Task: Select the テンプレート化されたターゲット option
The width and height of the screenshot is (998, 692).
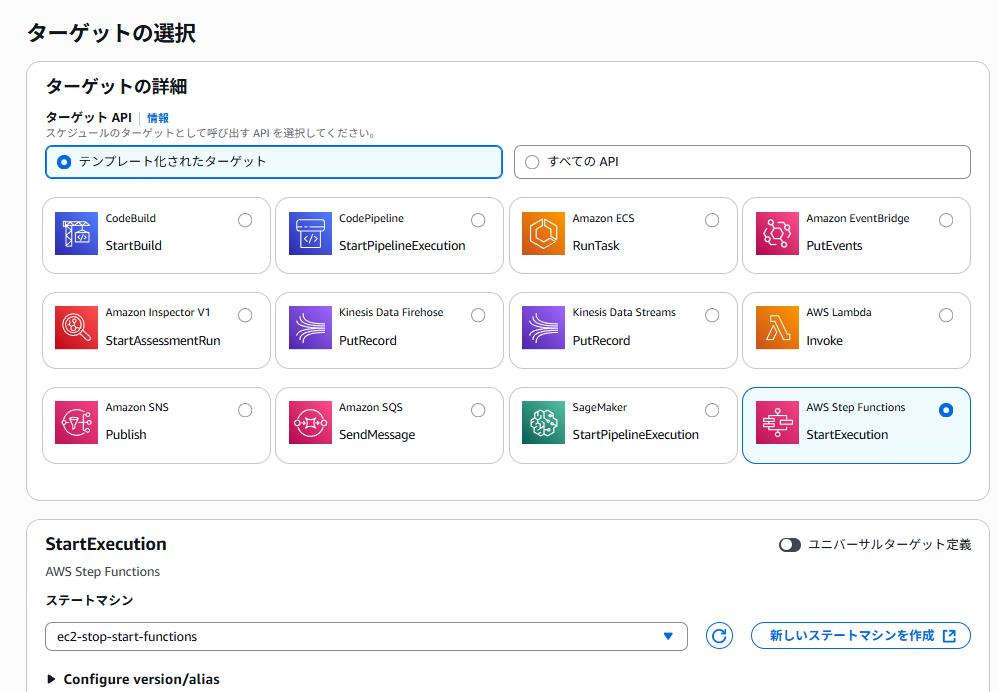Action: 65,162
